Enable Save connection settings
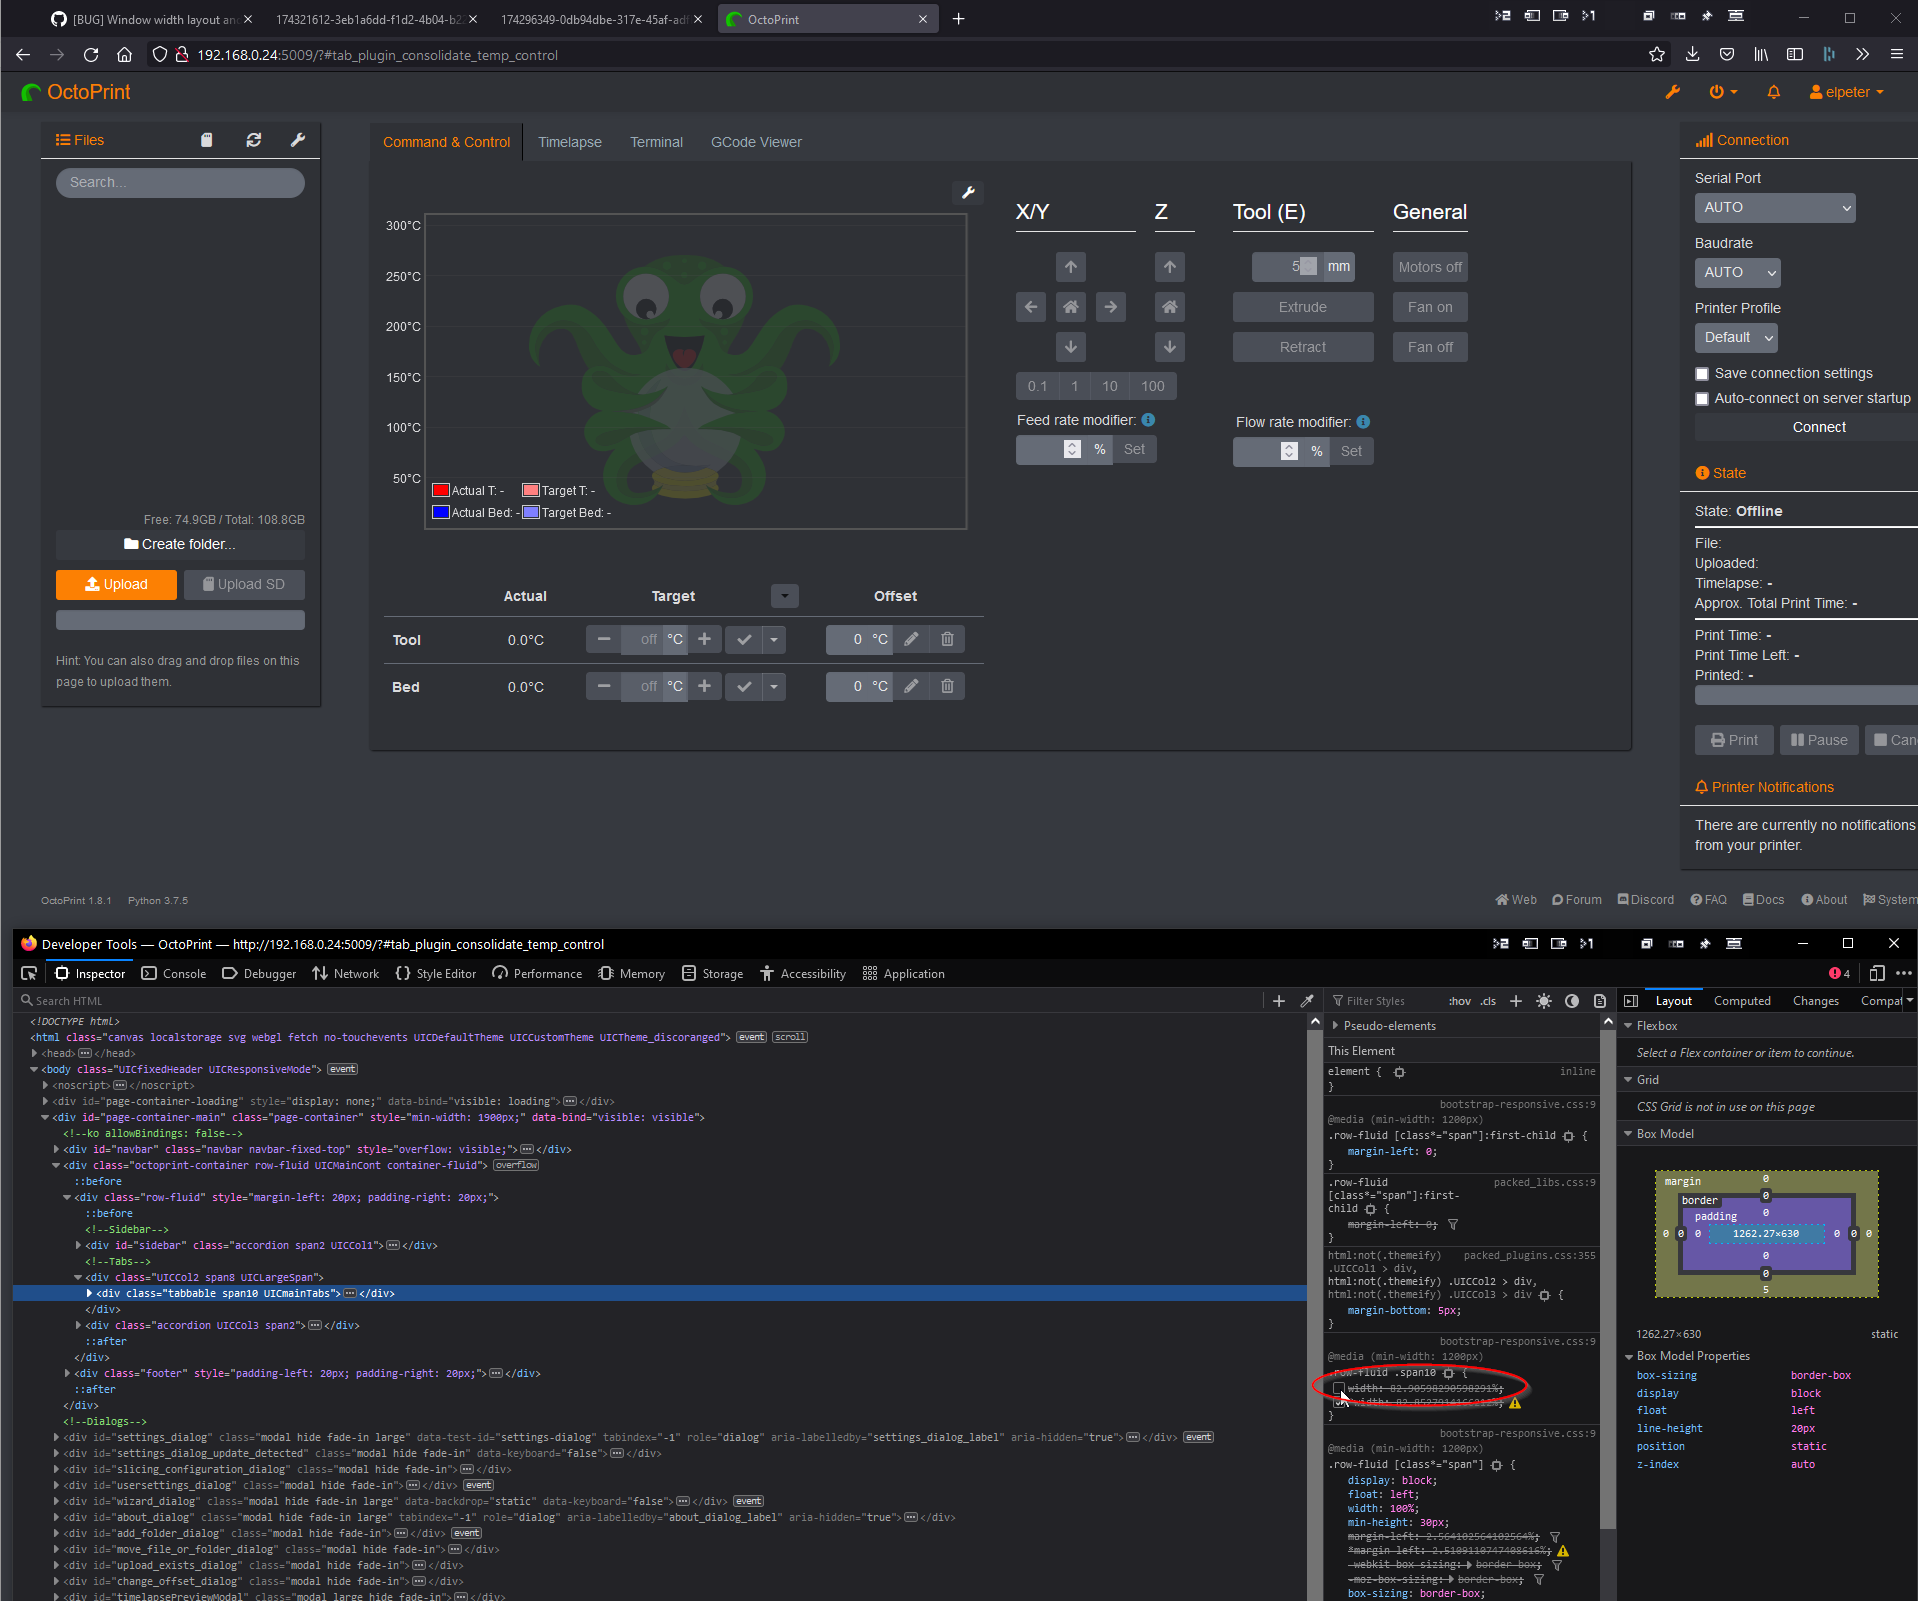1918x1601 pixels. [1702, 373]
